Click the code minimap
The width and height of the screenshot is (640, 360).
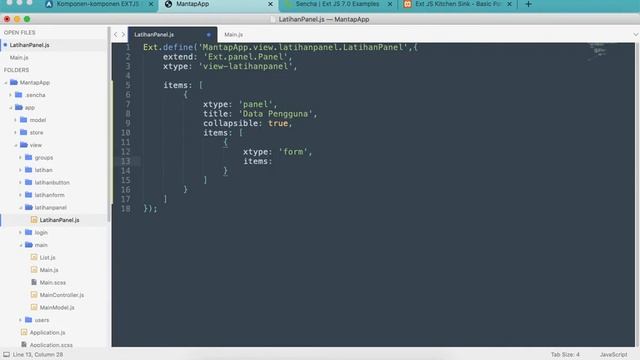tap(598, 51)
